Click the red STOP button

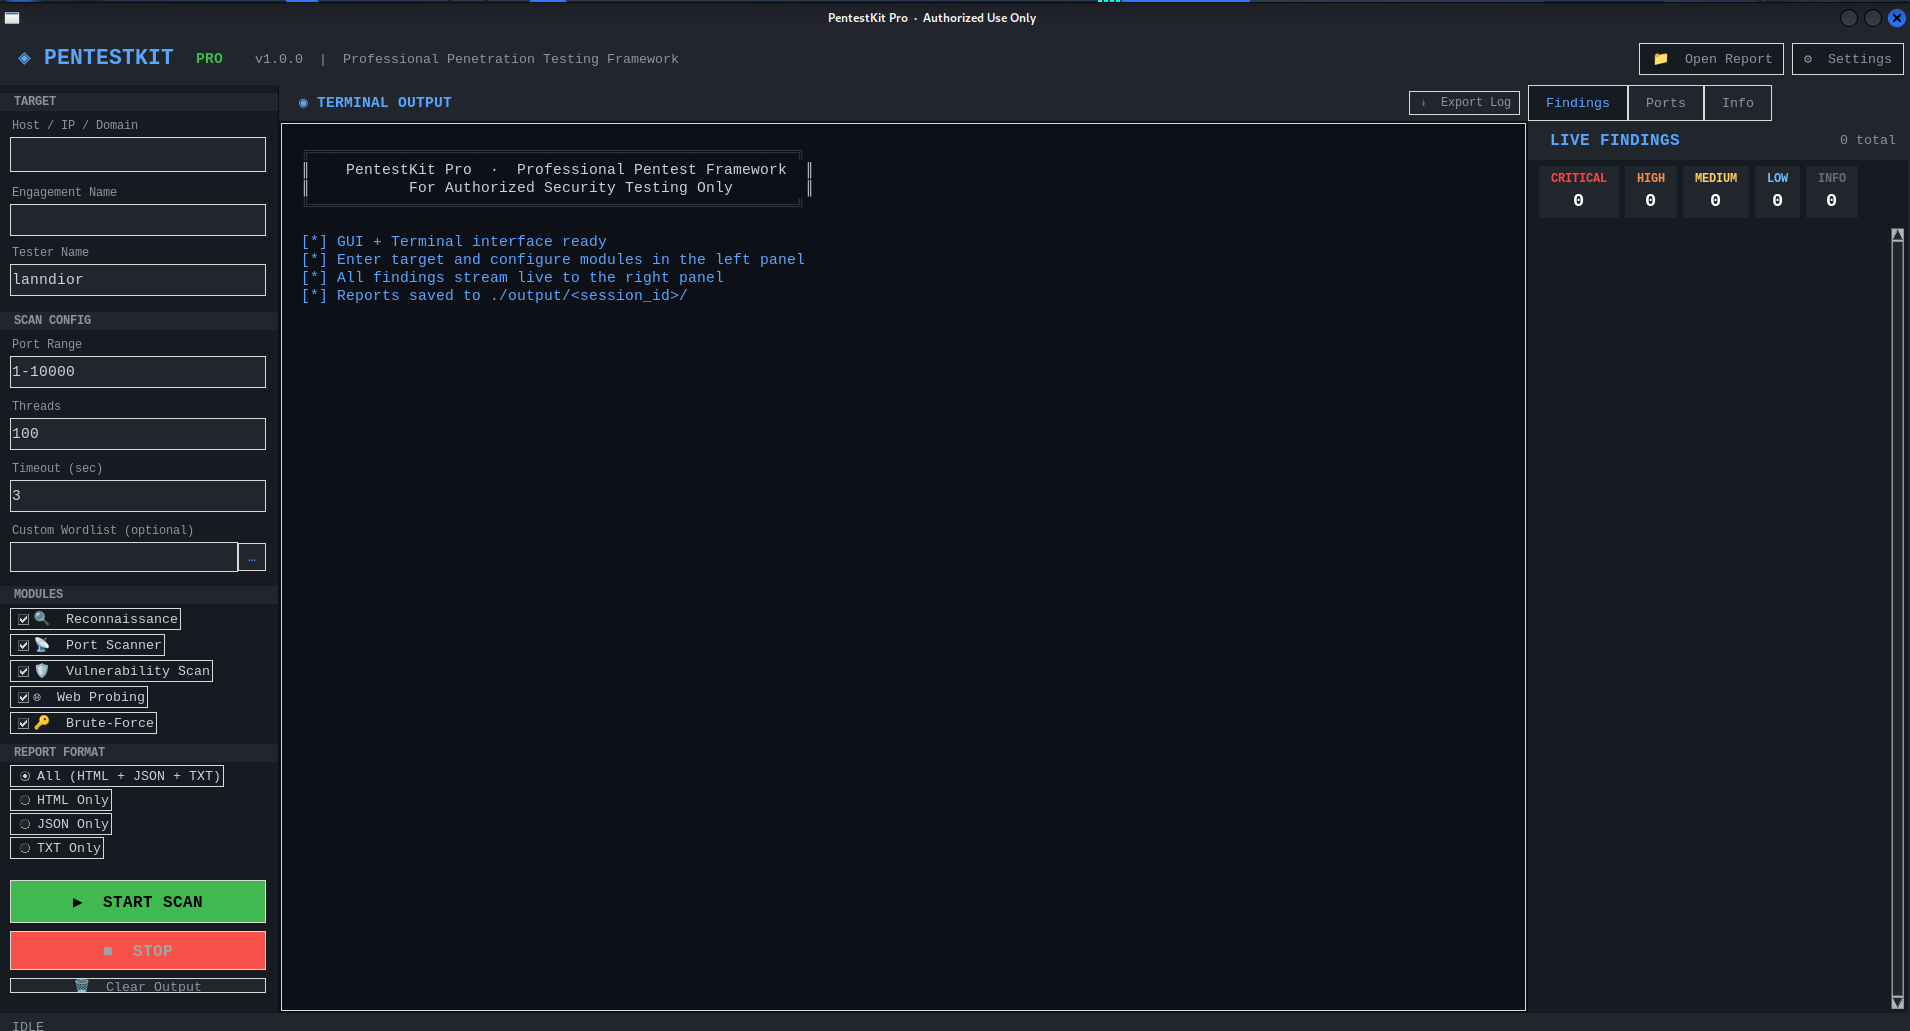coord(138,951)
